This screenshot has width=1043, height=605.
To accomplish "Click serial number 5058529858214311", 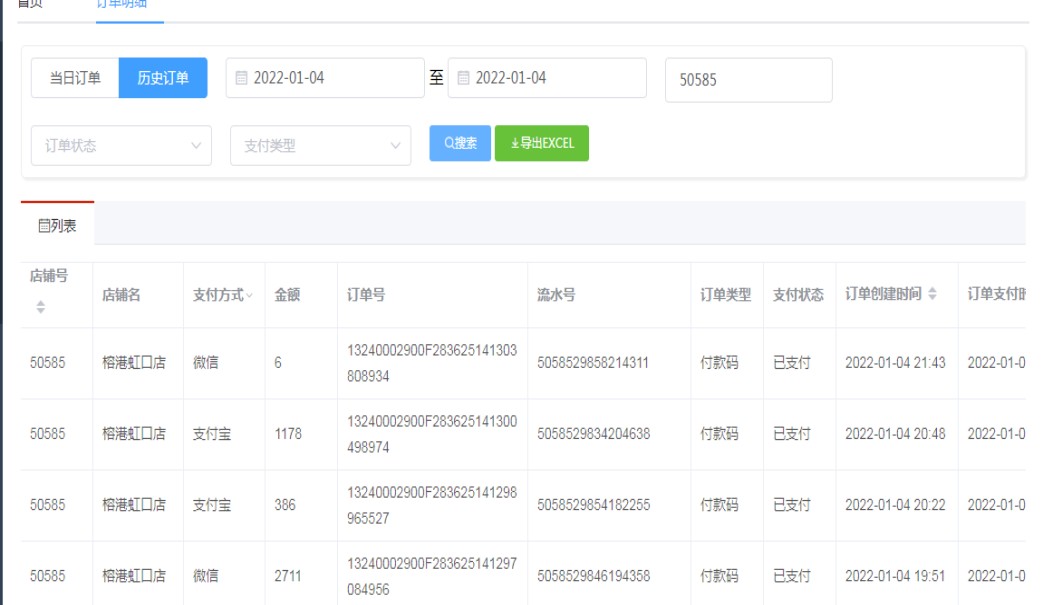I will pyautogui.click(x=593, y=363).
